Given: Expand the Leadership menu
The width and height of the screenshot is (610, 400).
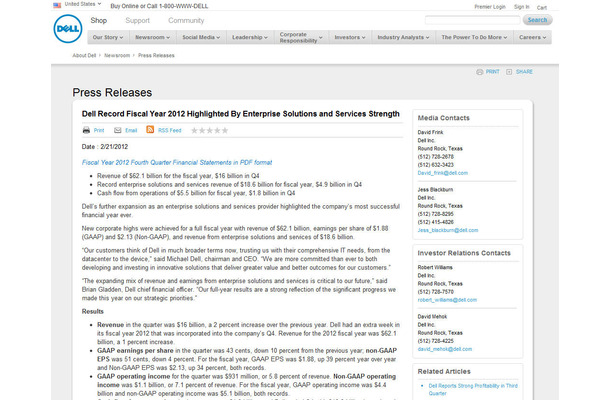Looking at the screenshot, I should [250, 37].
